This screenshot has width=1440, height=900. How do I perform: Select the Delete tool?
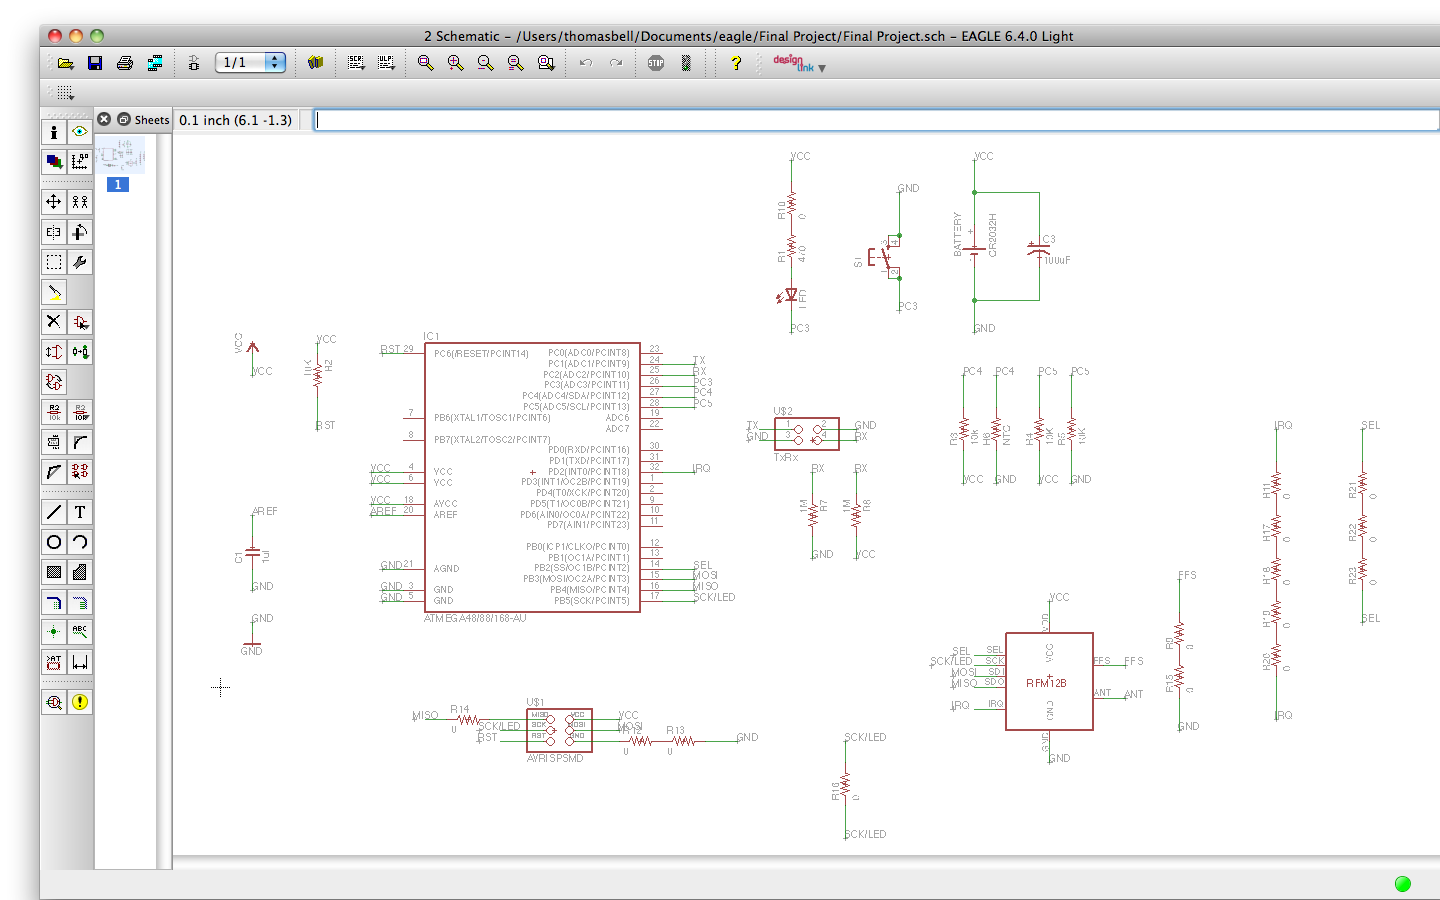click(x=52, y=321)
